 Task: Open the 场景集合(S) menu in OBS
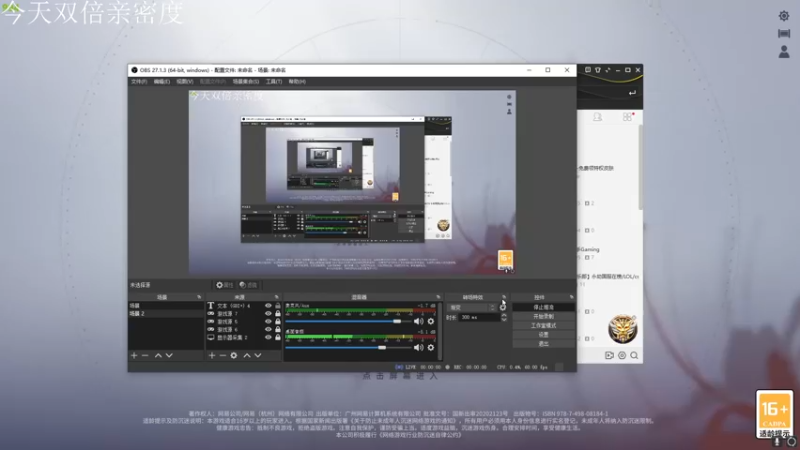(x=246, y=82)
